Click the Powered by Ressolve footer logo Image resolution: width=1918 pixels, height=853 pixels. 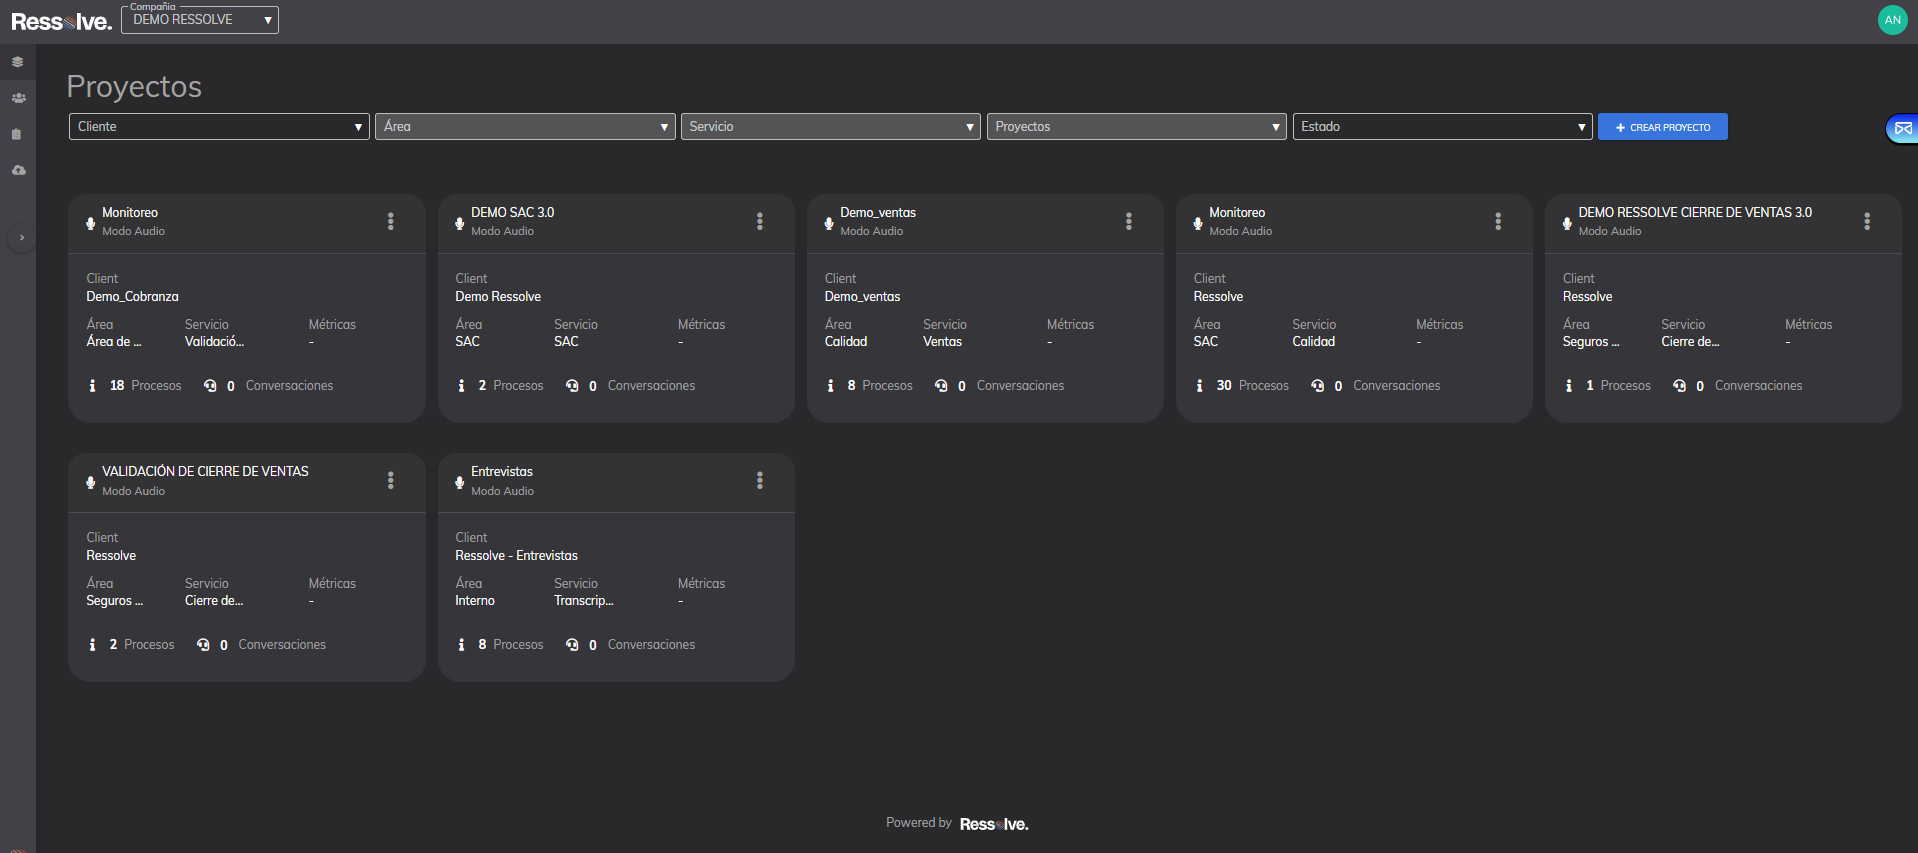[994, 824]
